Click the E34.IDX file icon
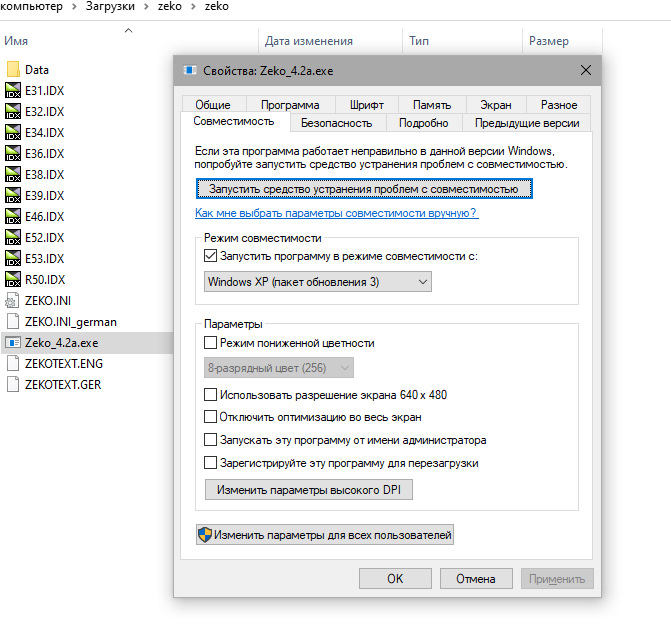671x629 pixels. [13, 132]
